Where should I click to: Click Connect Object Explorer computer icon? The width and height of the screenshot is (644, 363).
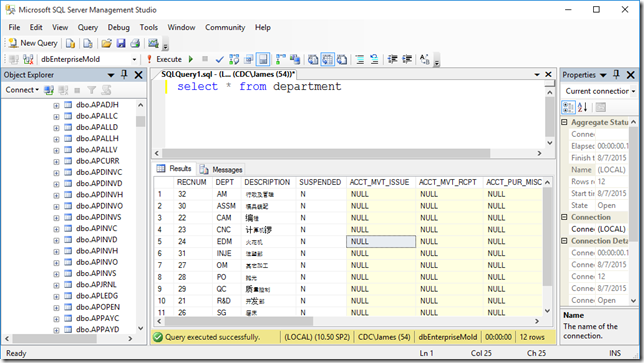(x=49, y=90)
